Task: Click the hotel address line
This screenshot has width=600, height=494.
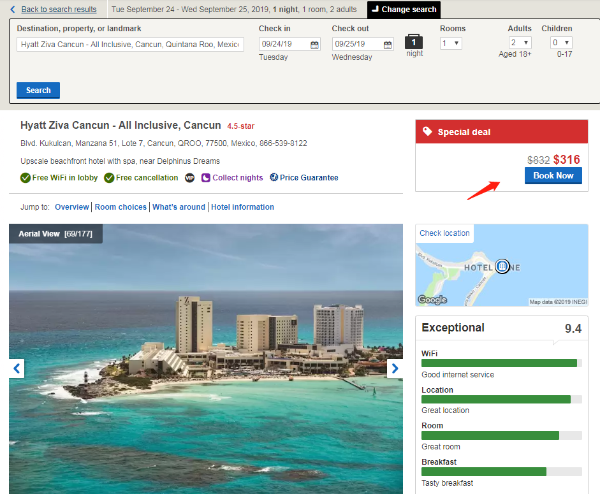Action: (x=164, y=143)
